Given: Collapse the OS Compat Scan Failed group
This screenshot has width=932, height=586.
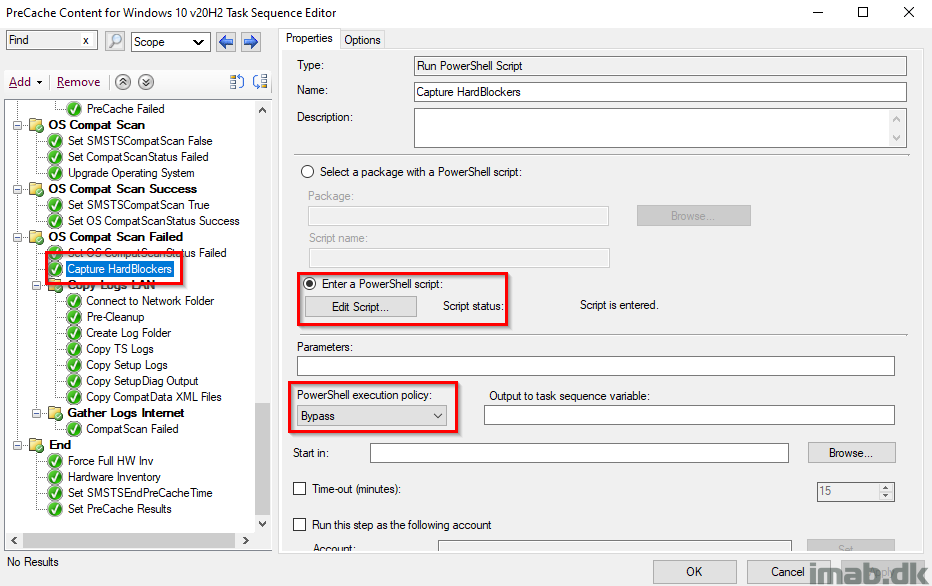Looking at the screenshot, I should click(x=18, y=237).
